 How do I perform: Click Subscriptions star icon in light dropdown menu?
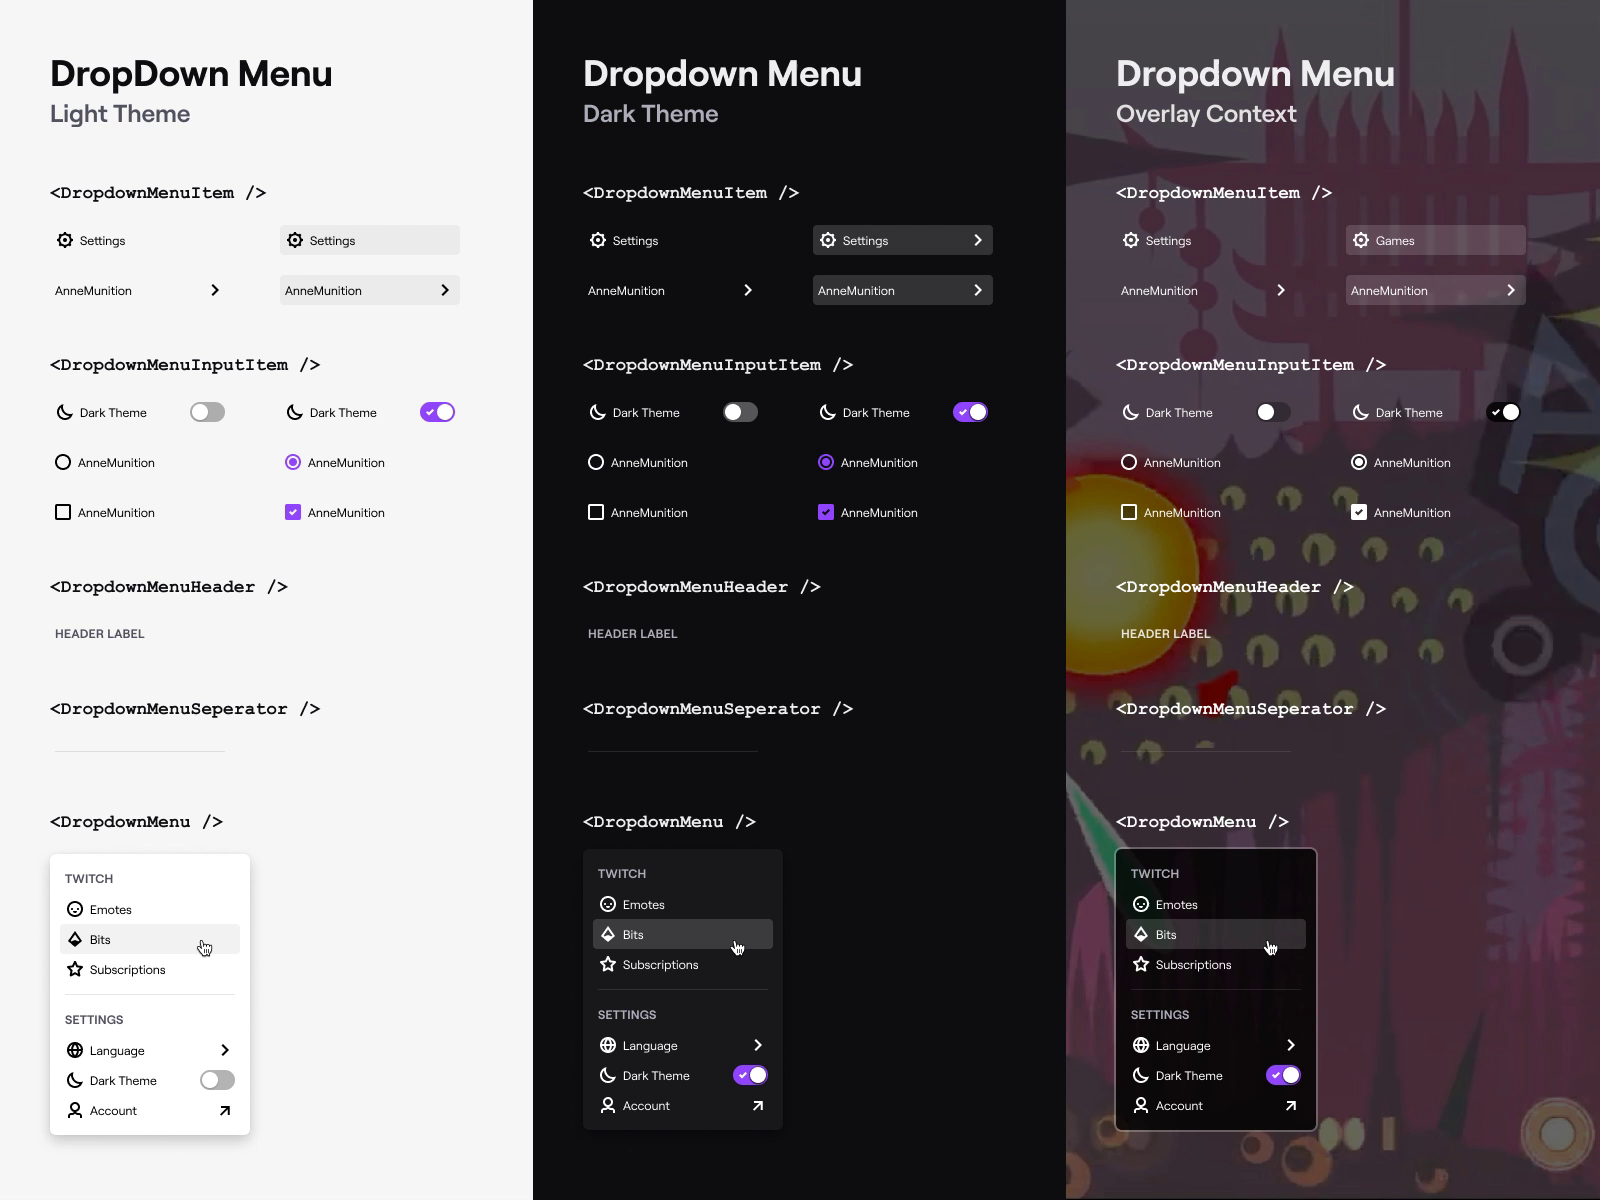75,970
